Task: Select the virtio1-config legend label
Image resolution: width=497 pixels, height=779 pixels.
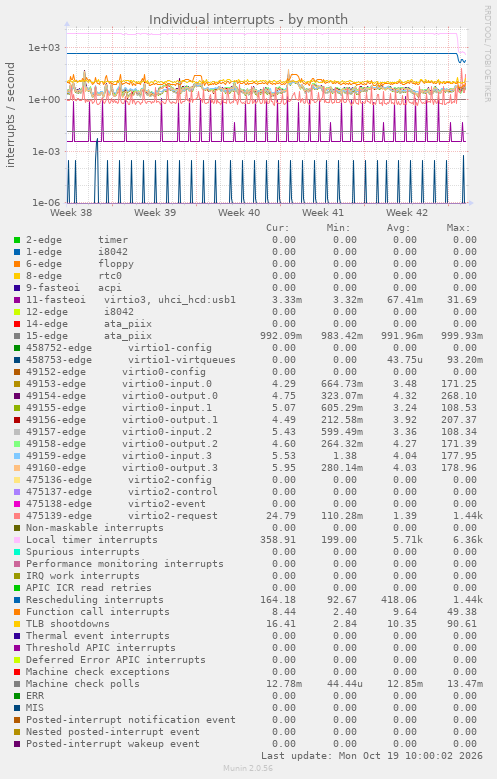Action: 170,348
